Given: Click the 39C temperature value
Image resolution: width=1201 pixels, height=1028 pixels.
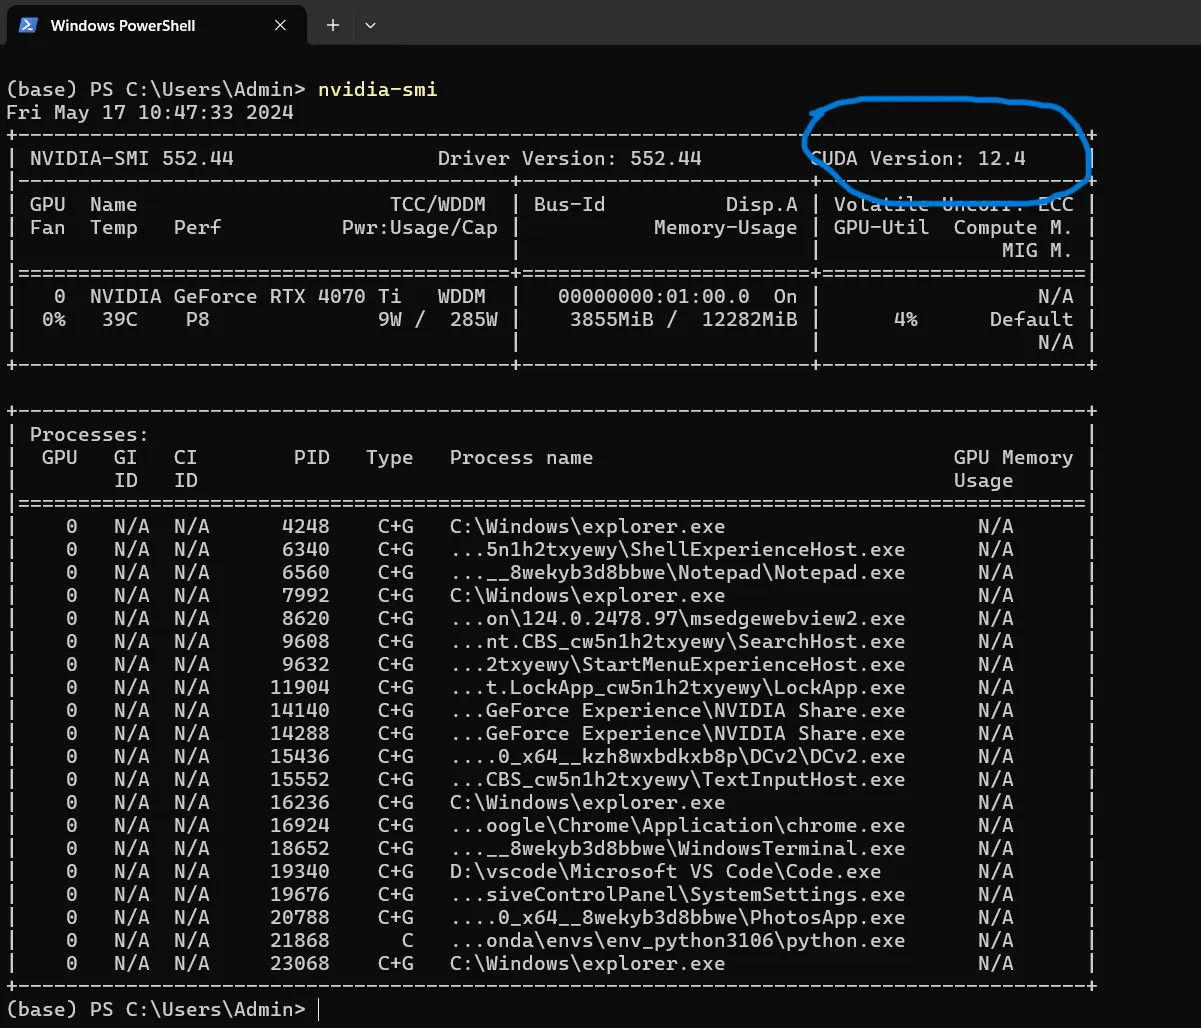Looking at the screenshot, I should click(x=120, y=319).
